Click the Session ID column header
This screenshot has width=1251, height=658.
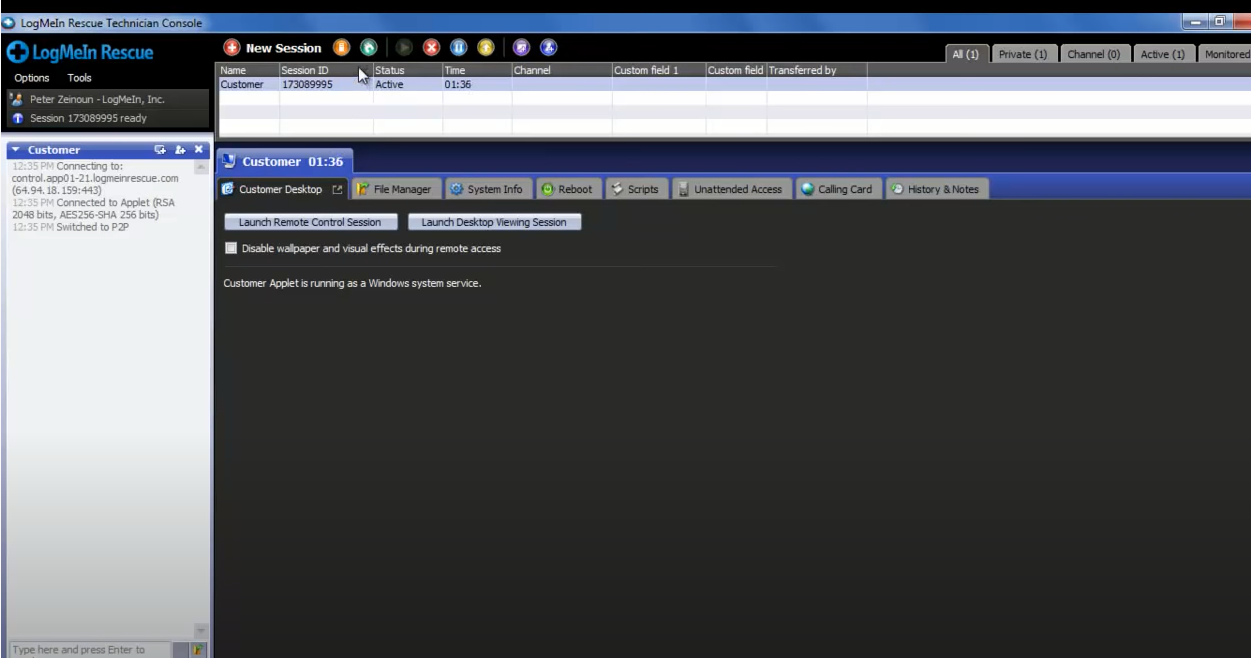tap(326, 70)
